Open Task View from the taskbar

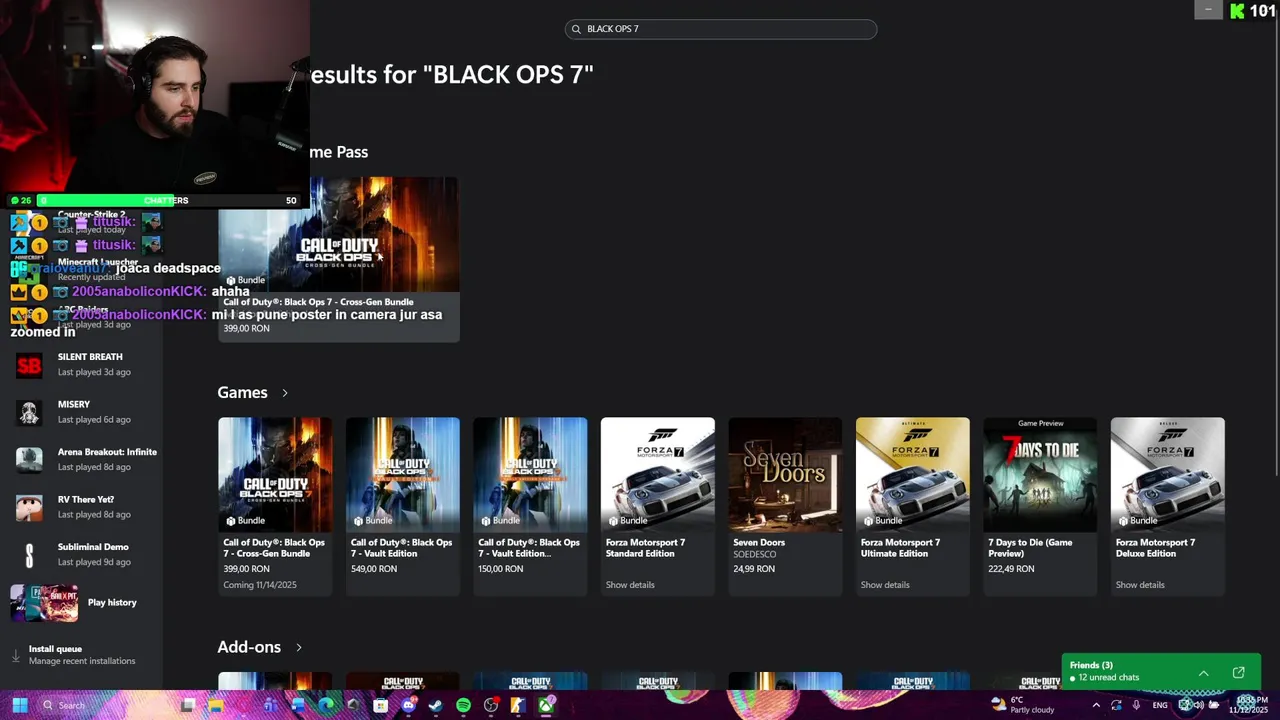188,705
